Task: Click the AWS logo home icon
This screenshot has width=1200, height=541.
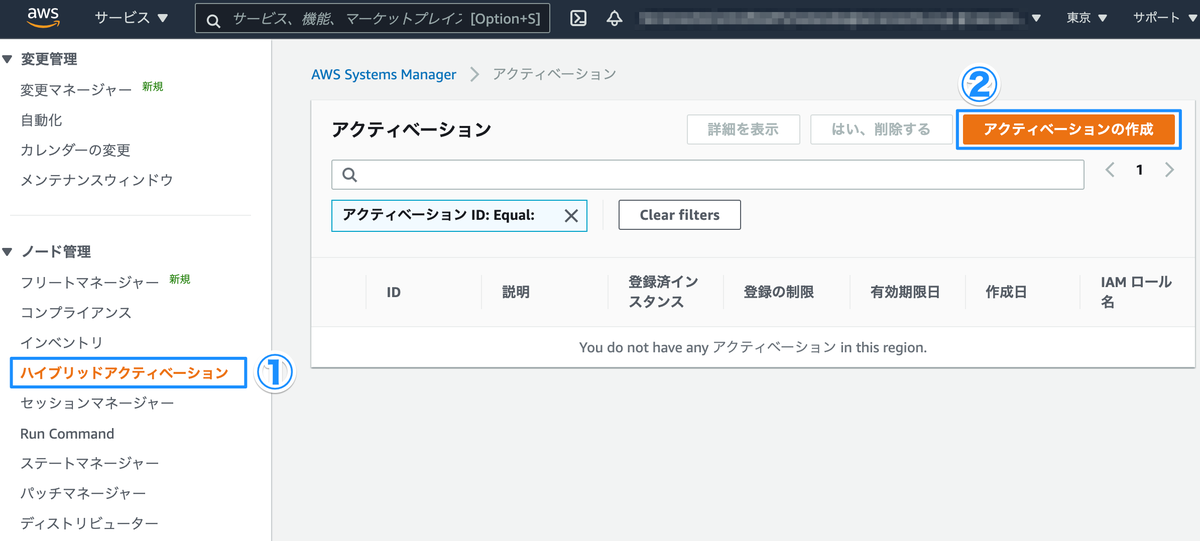Action: point(45,17)
